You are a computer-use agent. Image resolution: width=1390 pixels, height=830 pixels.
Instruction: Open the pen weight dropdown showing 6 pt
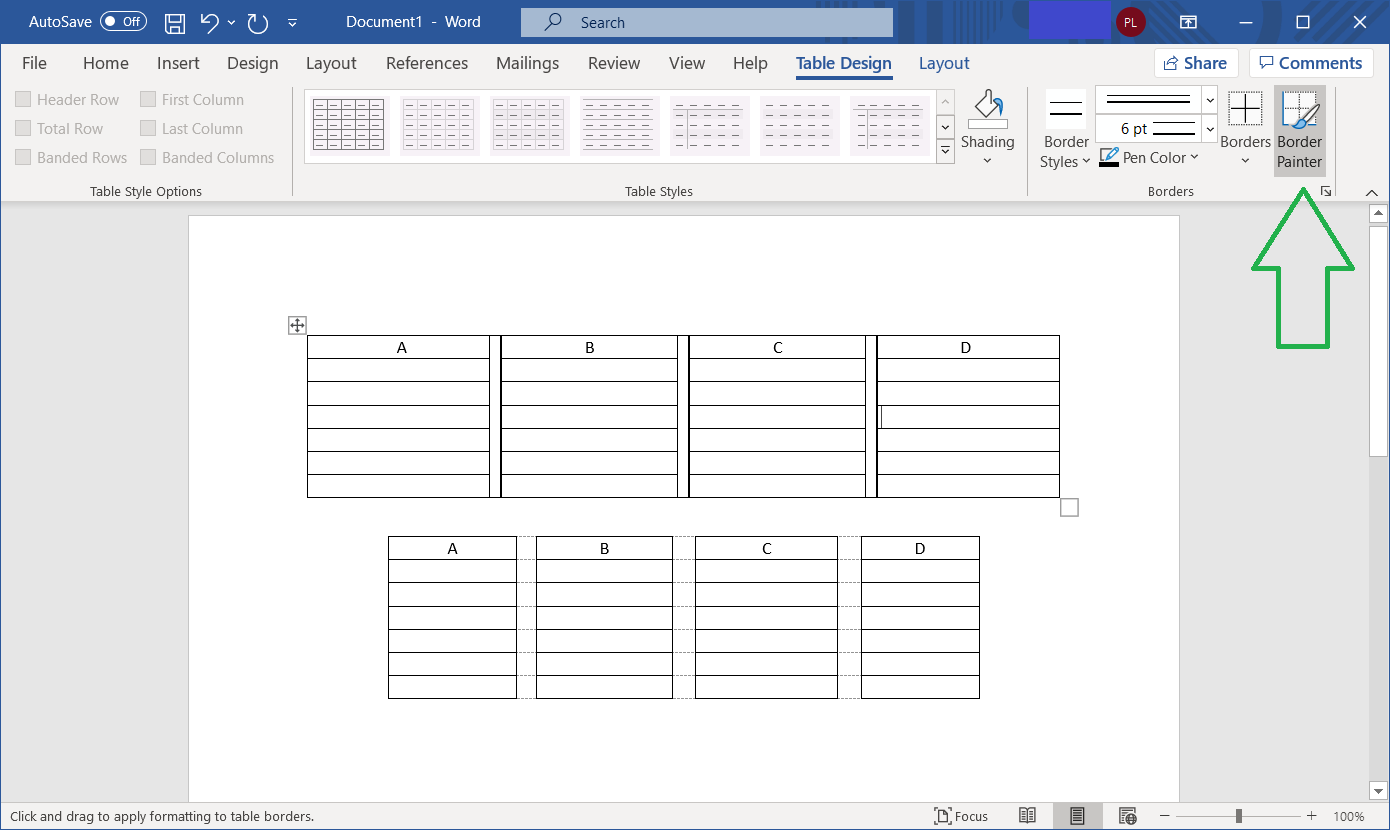[x=1209, y=128]
